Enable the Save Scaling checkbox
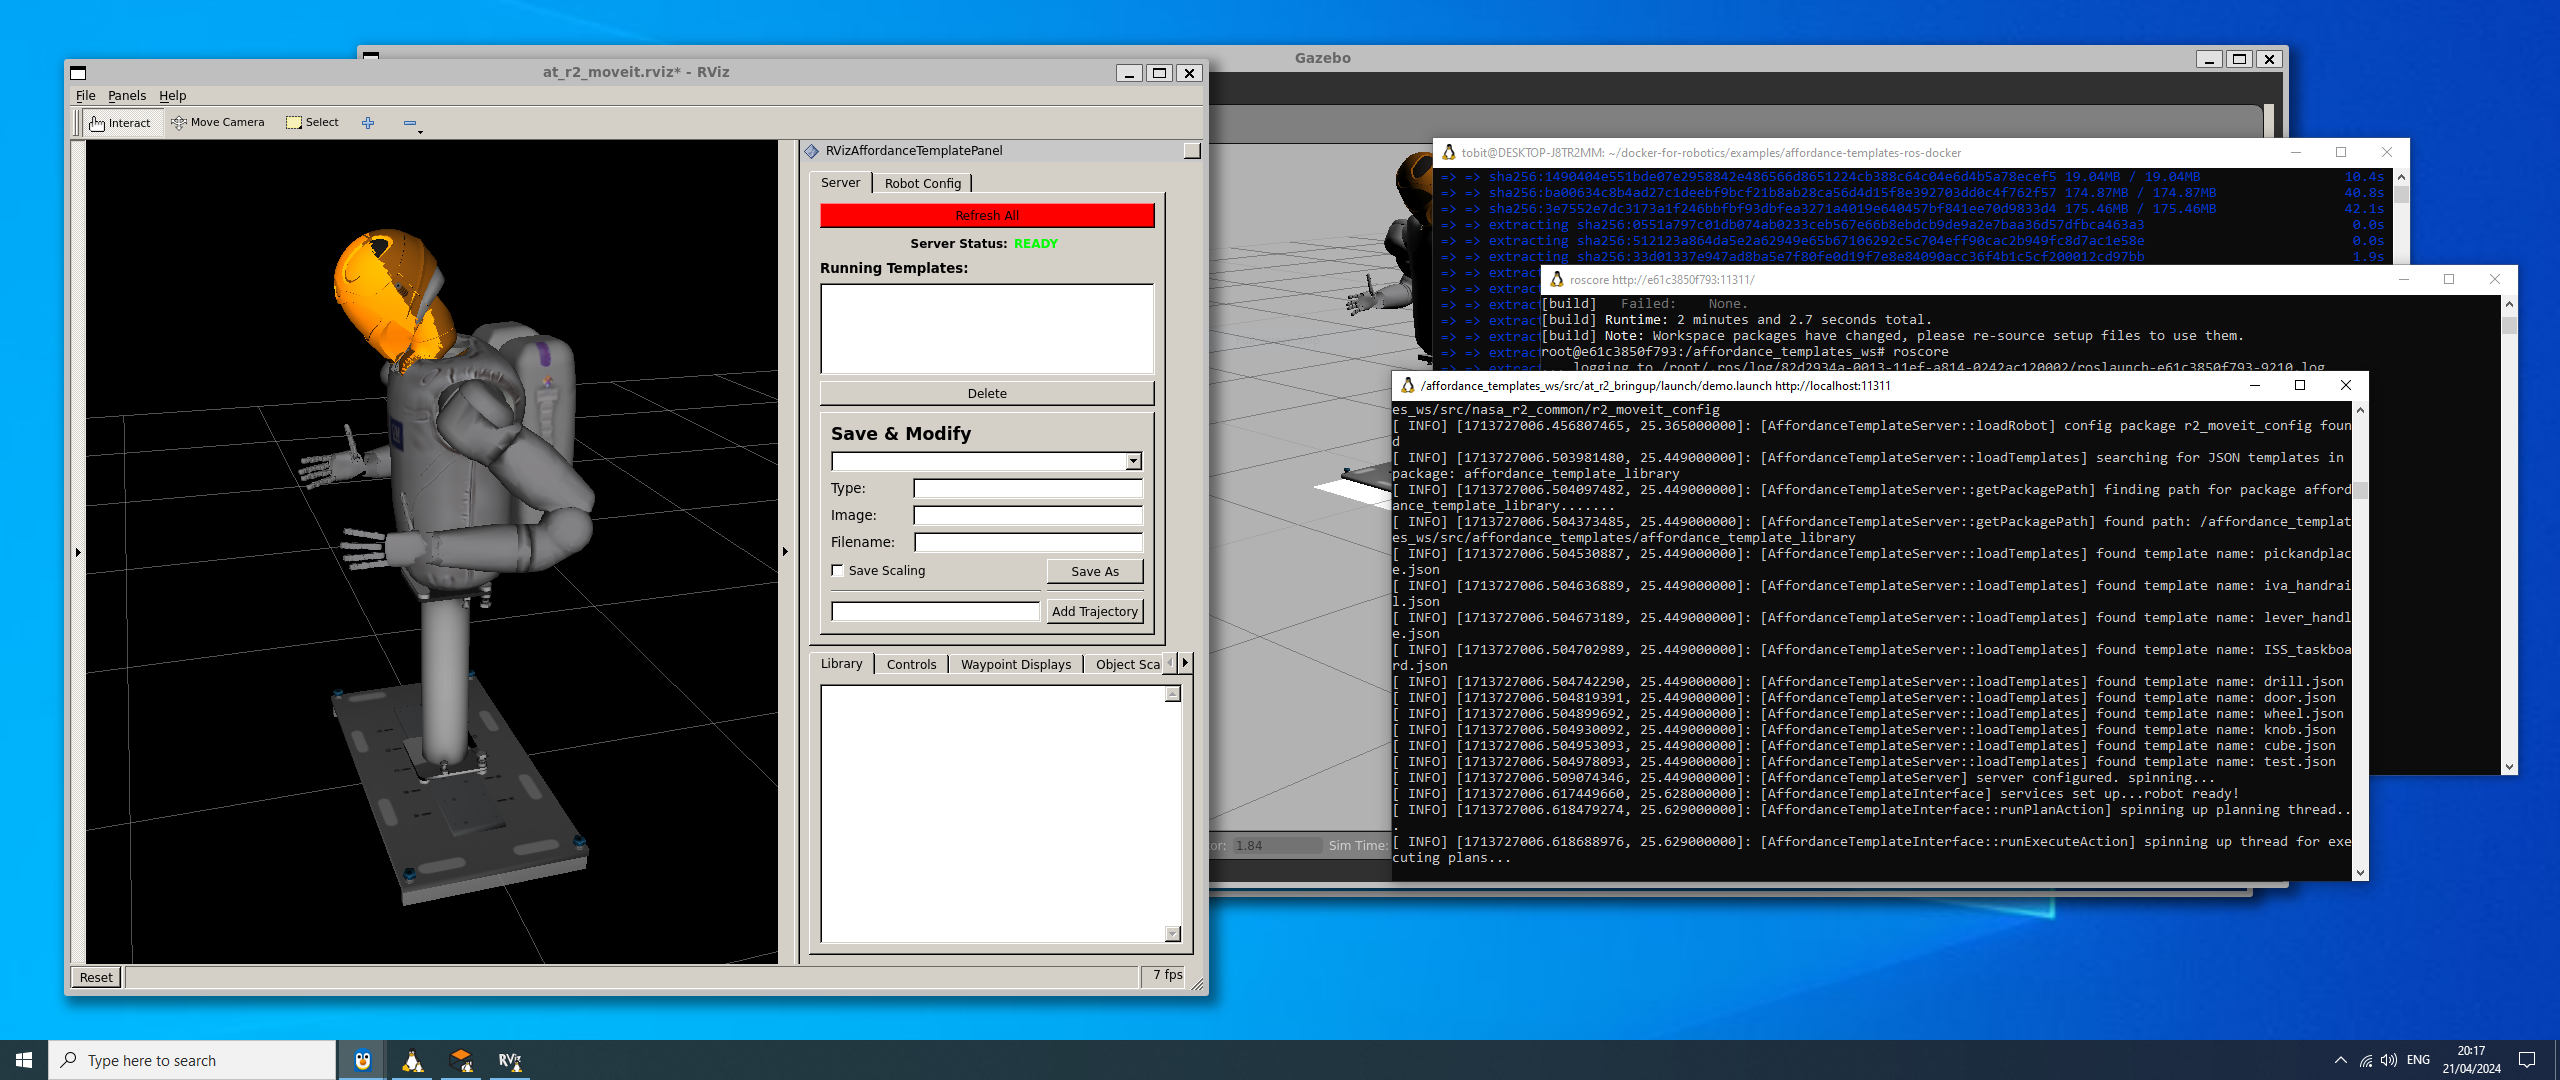The image size is (2560, 1080). point(838,571)
